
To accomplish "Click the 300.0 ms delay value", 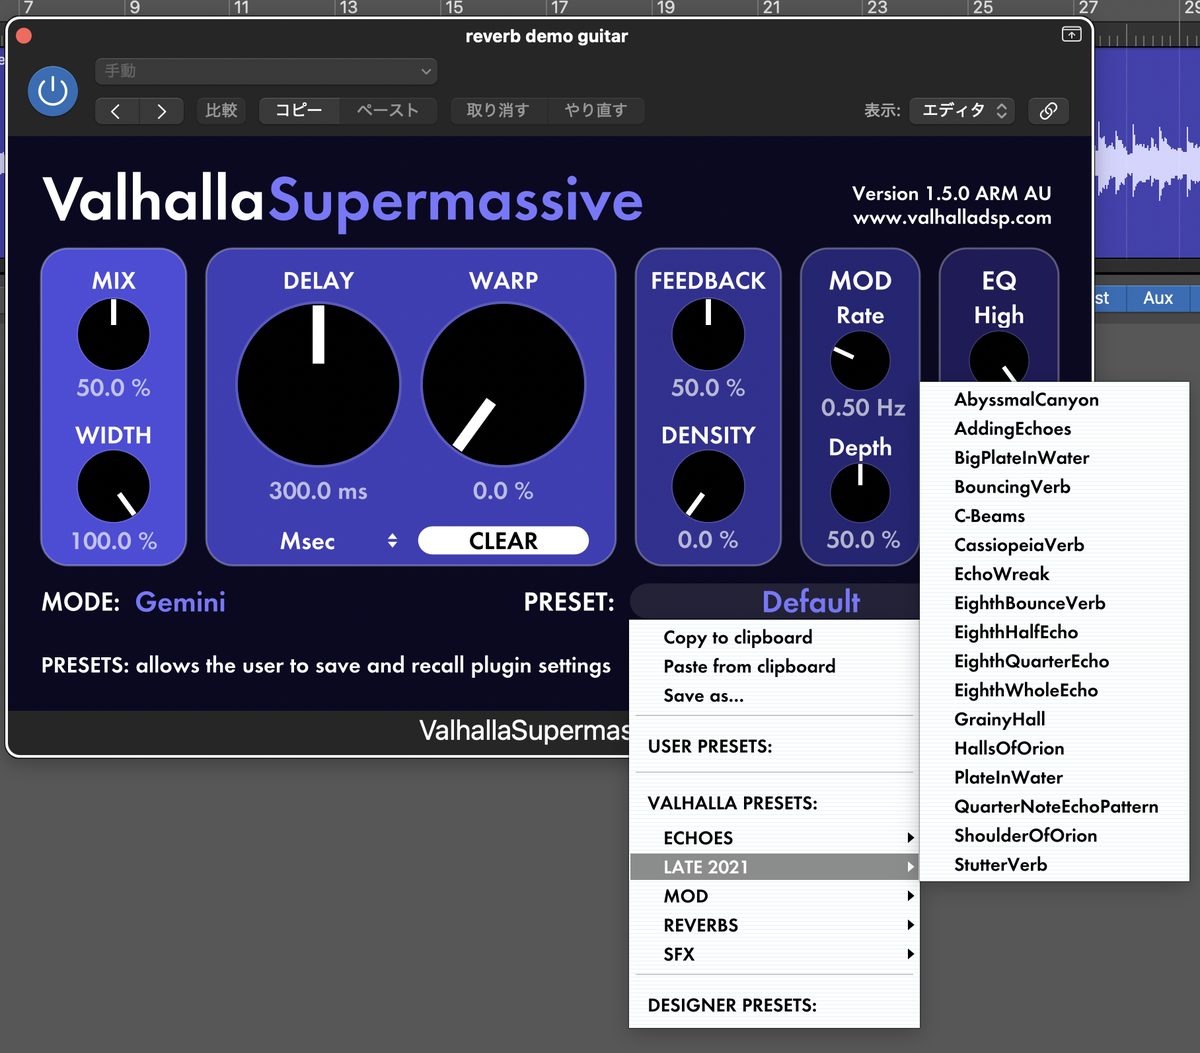I will (x=318, y=491).
